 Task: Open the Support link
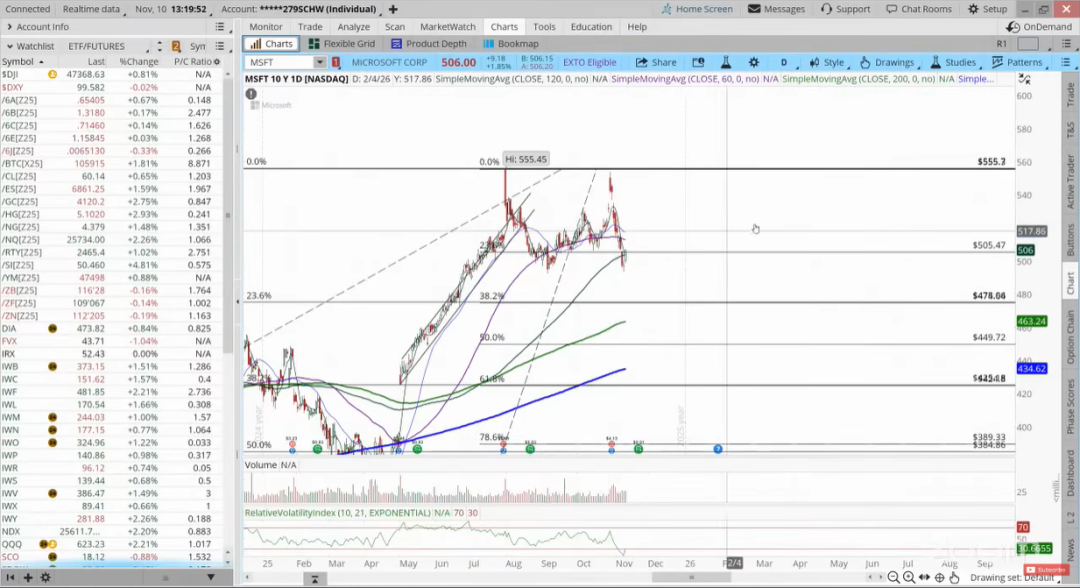tap(845, 9)
